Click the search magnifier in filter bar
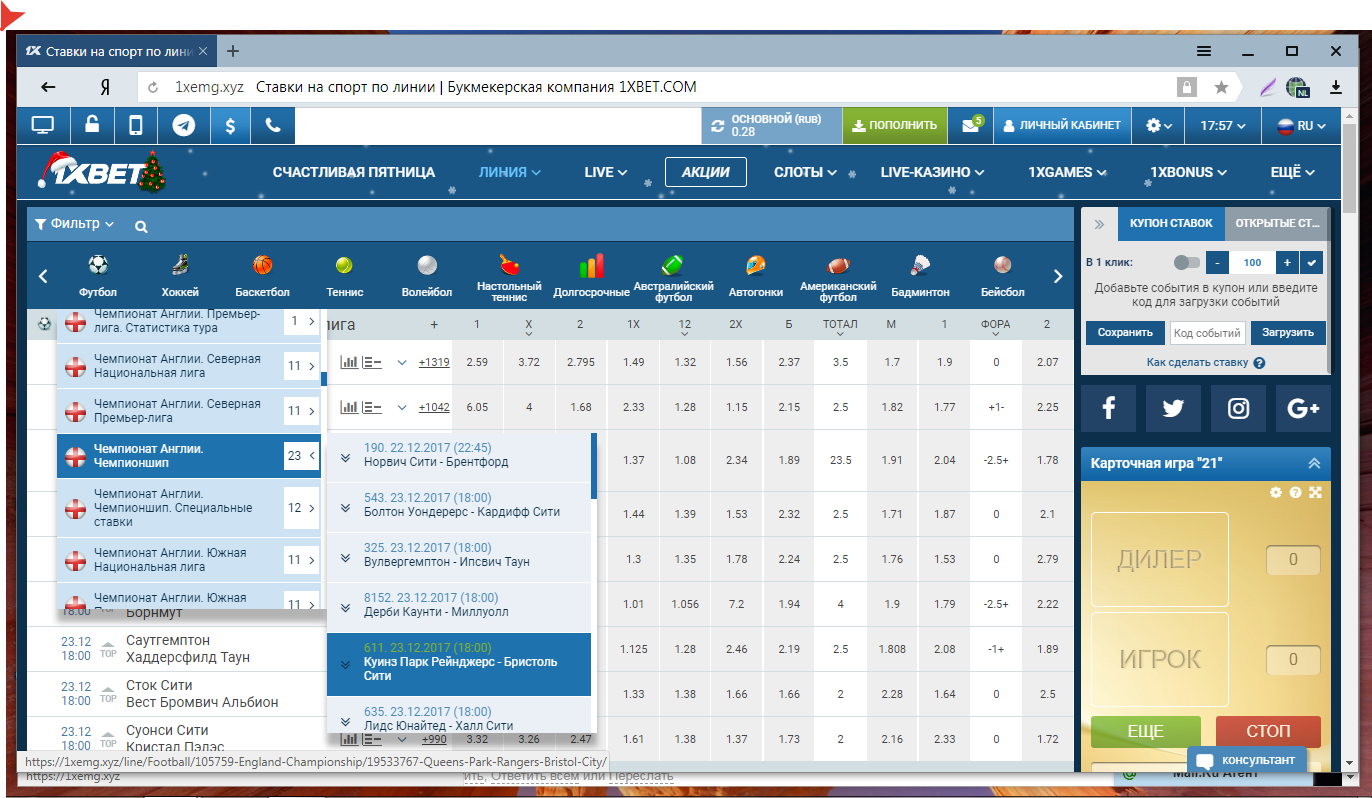Screen dimensions: 1372x798 (141, 227)
